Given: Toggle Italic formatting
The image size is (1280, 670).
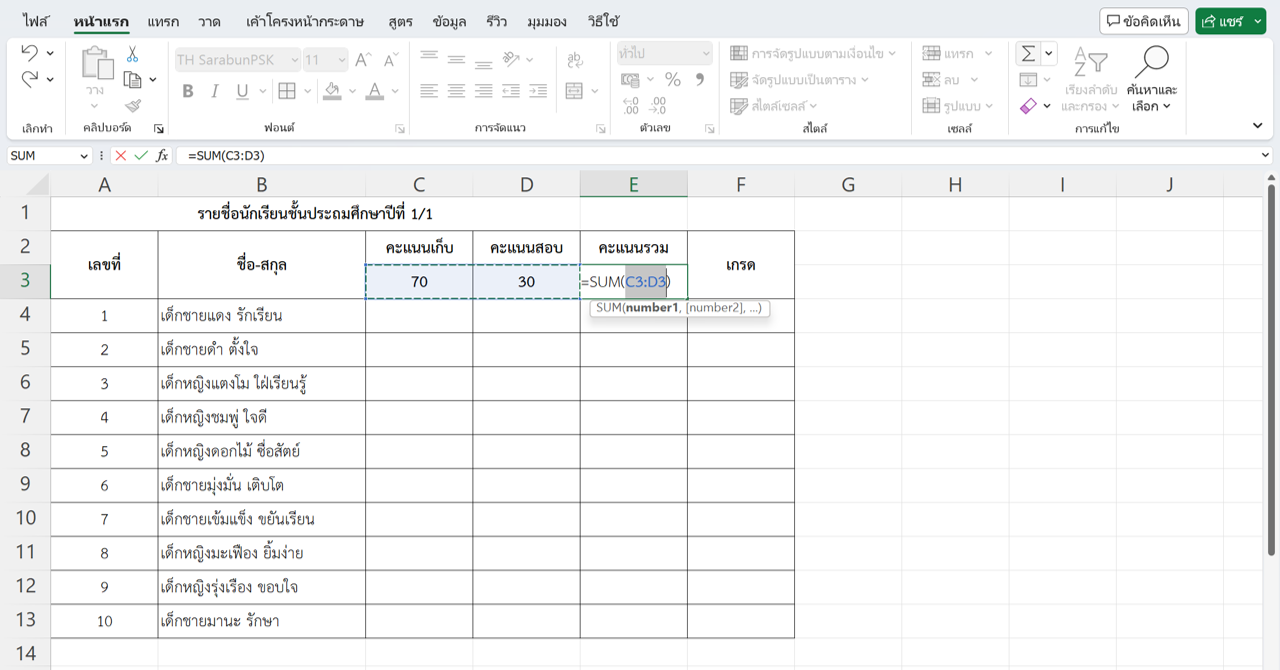Looking at the screenshot, I should (214, 92).
